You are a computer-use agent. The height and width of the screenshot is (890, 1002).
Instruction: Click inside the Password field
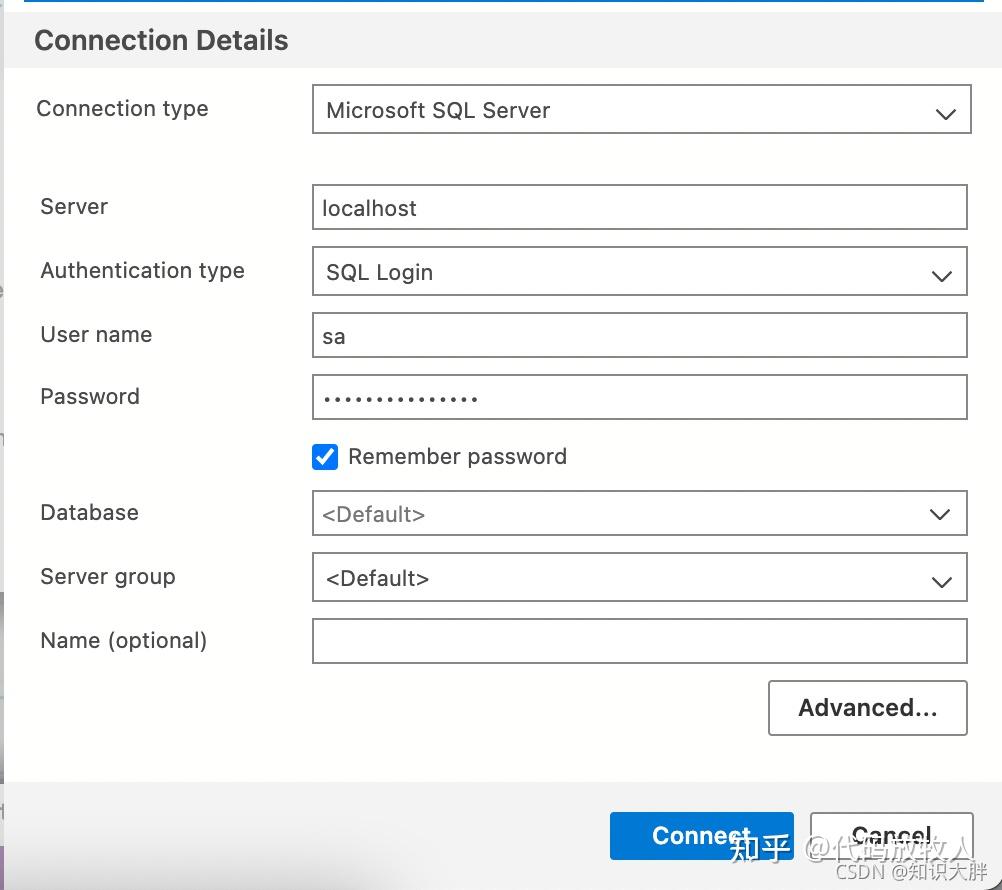point(640,397)
